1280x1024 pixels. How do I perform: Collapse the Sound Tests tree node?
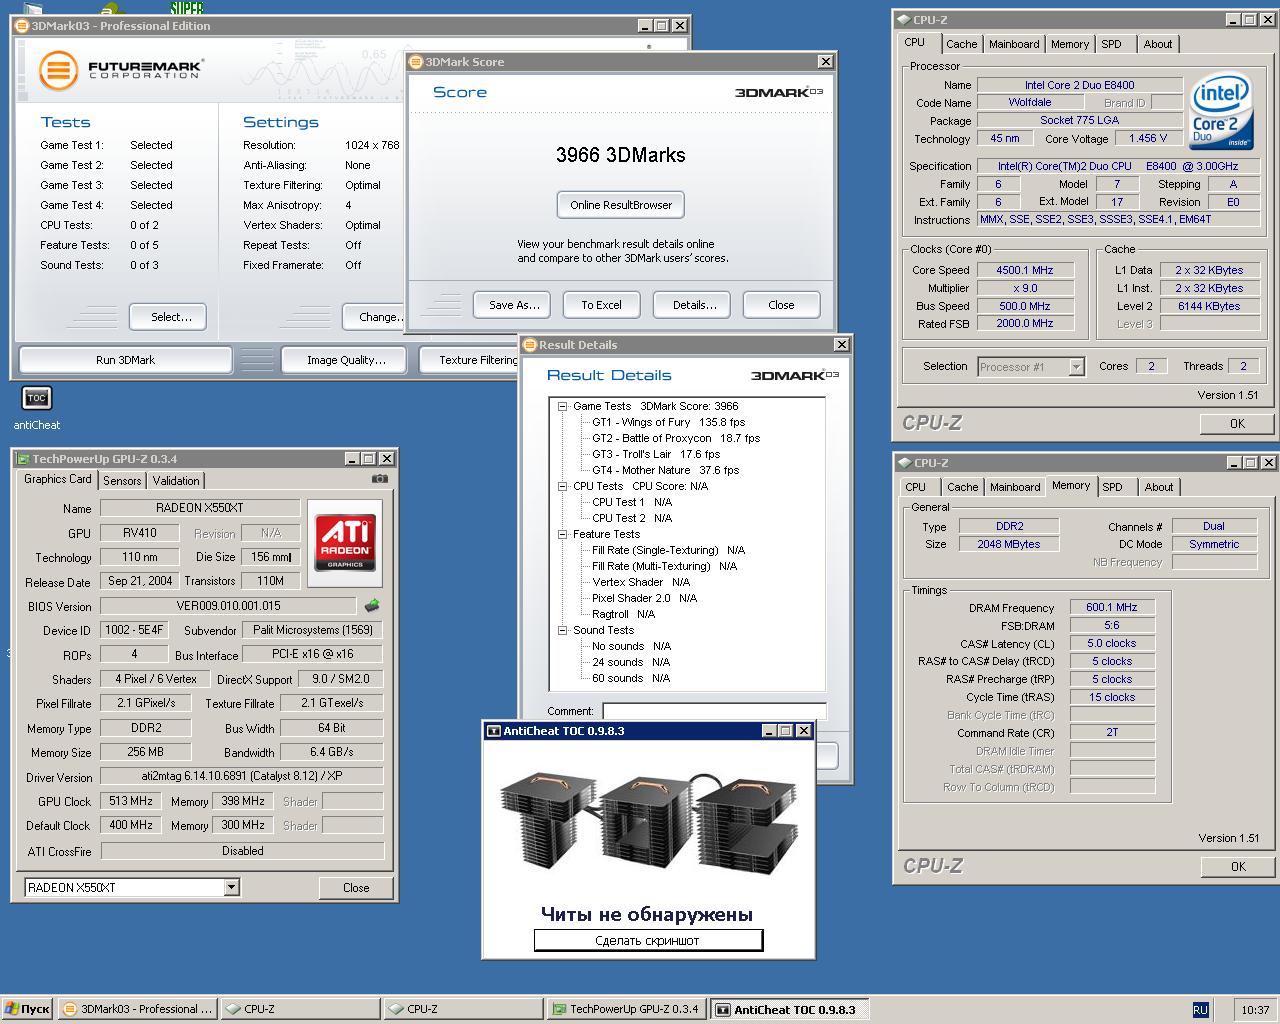point(563,630)
